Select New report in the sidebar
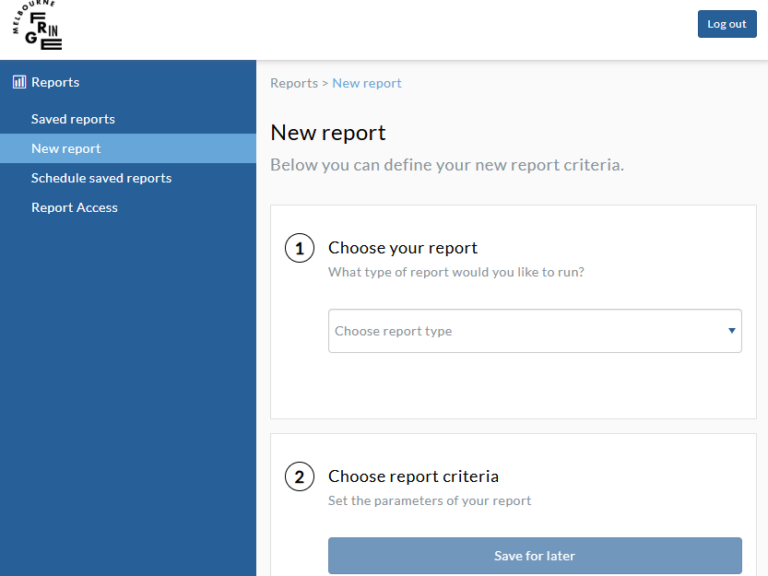 pyautogui.click(x=66, y=149)
